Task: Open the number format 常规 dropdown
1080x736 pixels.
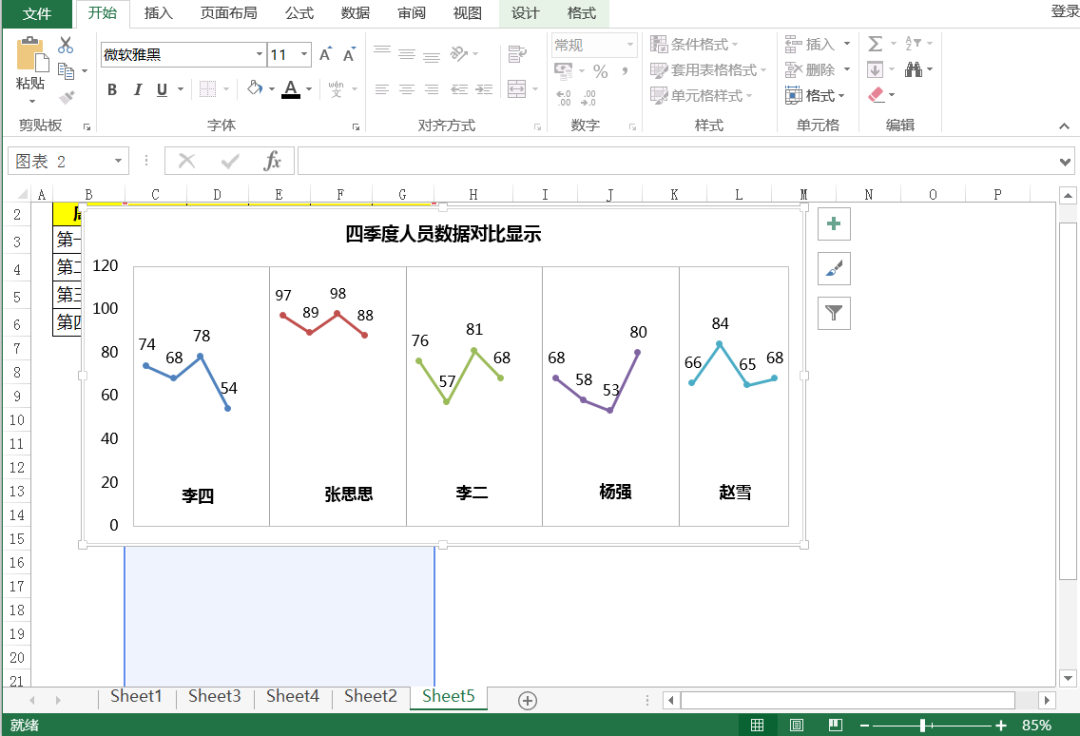Action: coord(630,45)
